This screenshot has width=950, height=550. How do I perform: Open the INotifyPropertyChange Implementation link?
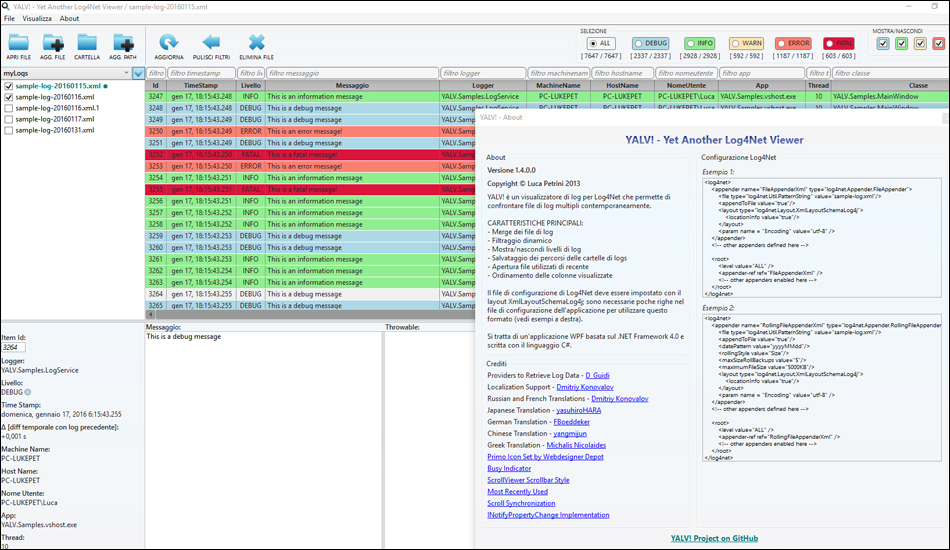tap(548, 515)
